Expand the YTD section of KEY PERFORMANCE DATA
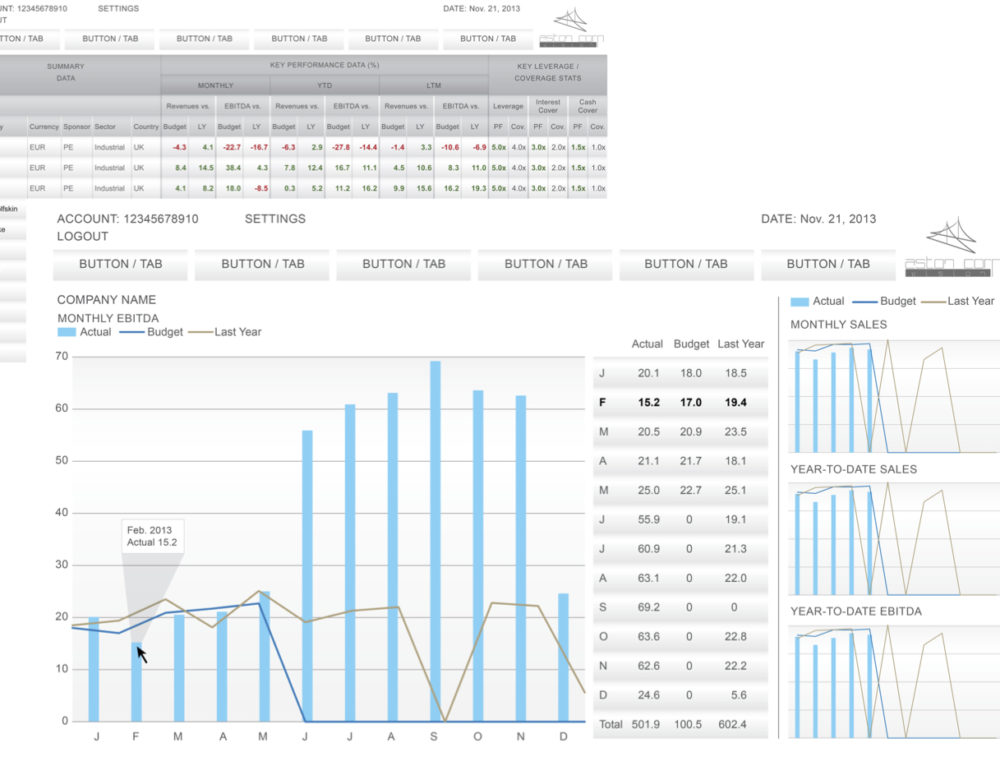1000x766 pixels. tap(324, 87)
